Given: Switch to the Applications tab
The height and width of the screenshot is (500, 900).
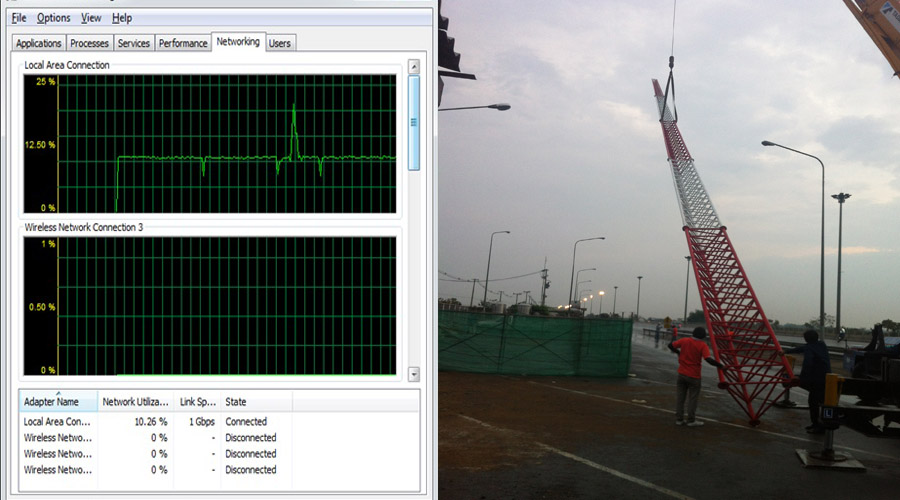Looking at the screenshot, I should pos(38,43).
